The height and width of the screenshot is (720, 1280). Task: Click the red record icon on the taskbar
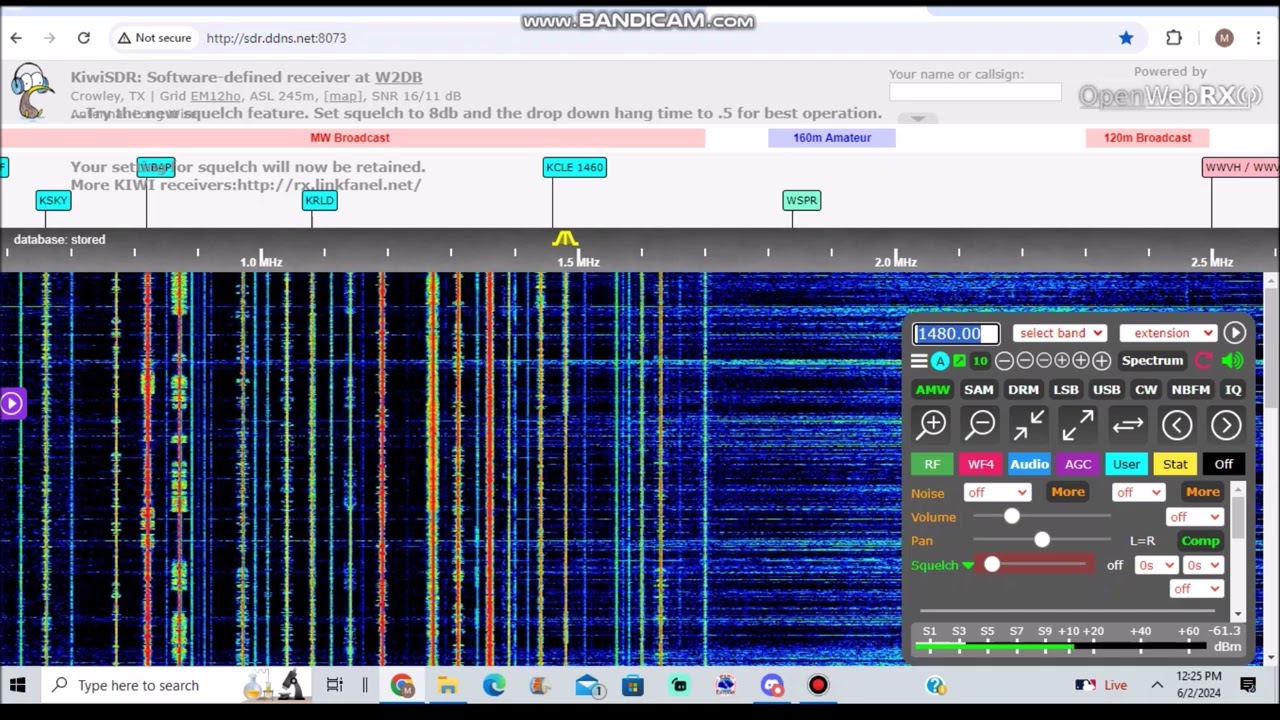(818, 685)
